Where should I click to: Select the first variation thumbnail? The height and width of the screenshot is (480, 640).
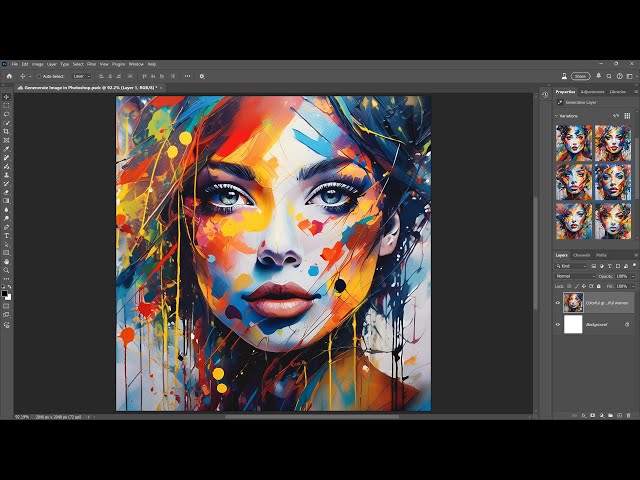(574, 143)
